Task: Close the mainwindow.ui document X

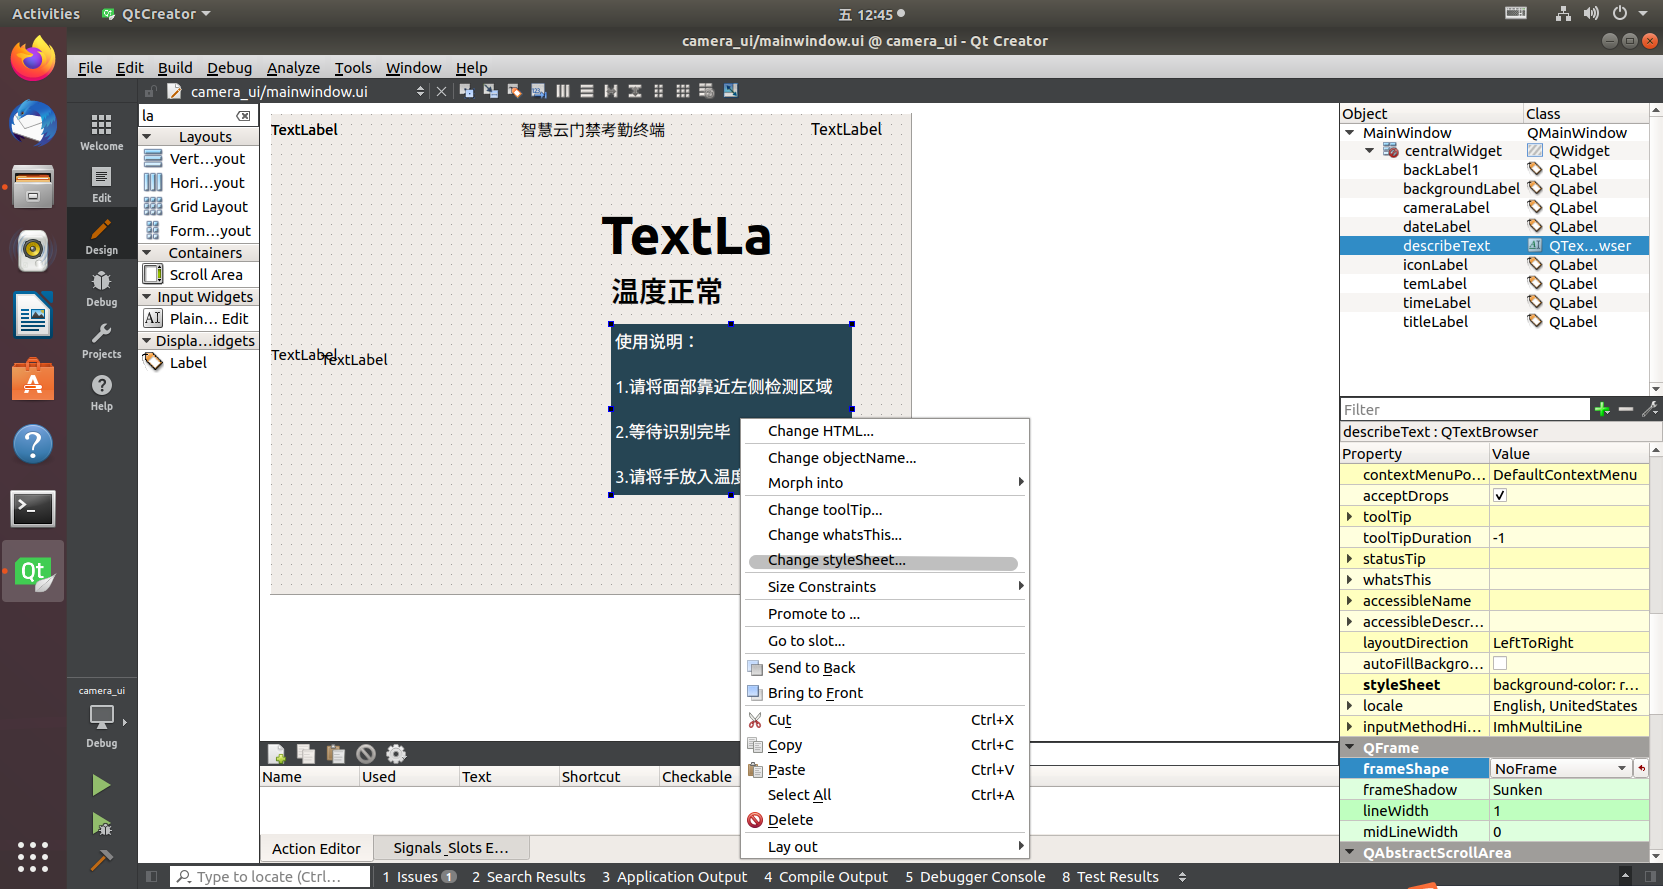Action: (441, 91)
